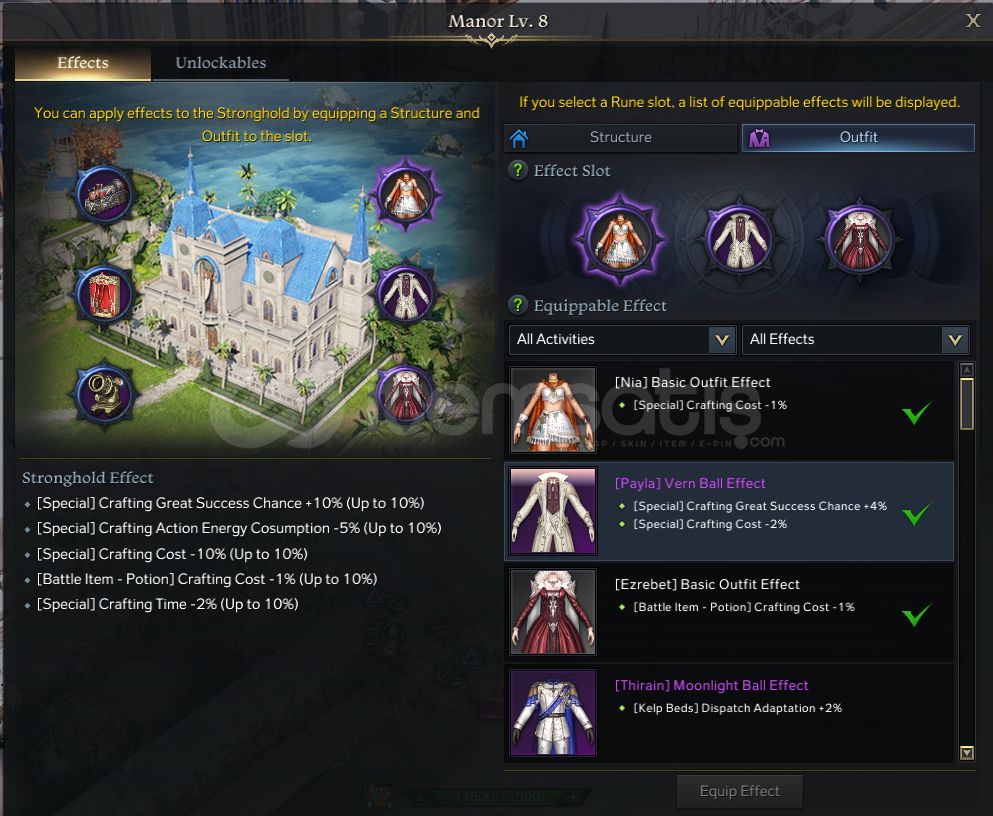This screenshot has height=816, width=993.
Task: Toggle the Payla Vern Ball Effect checkmark
Action: pyautogui.click(x=916, y=513)
